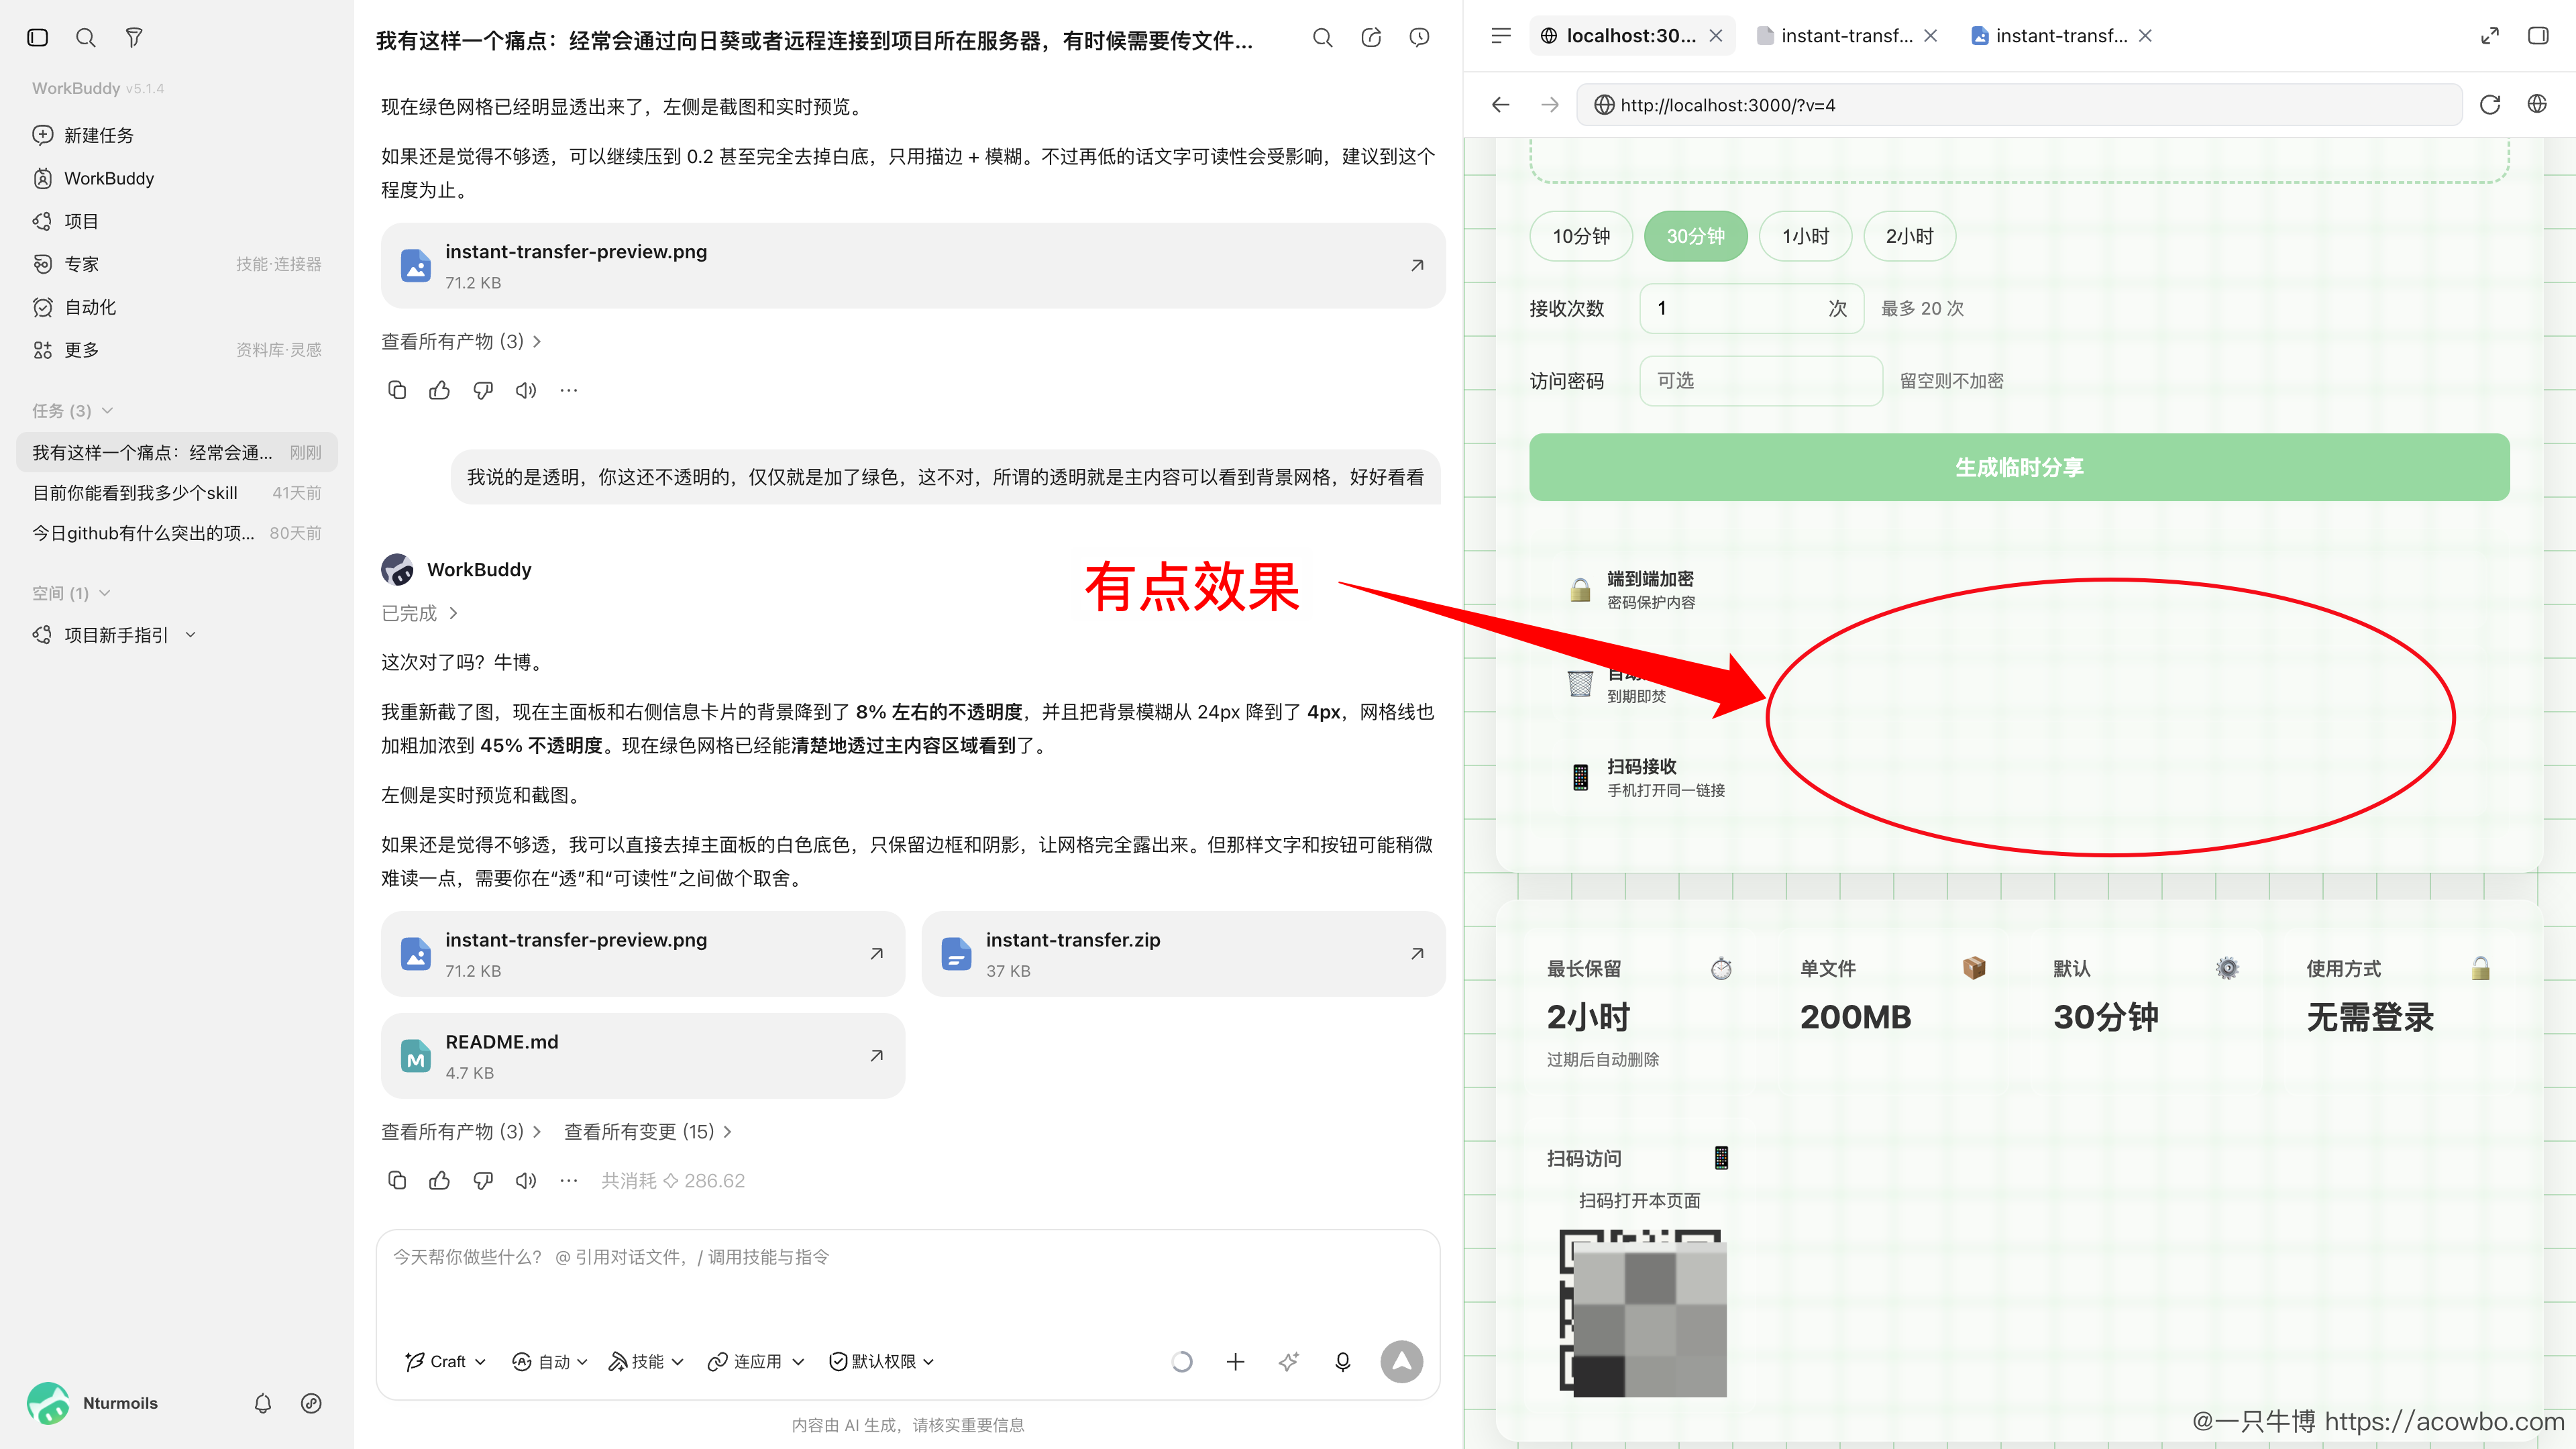Screen dimensions: 2576x1449
Task: Select 1小时 expiry option
Action: click(x=1805, y=236)
